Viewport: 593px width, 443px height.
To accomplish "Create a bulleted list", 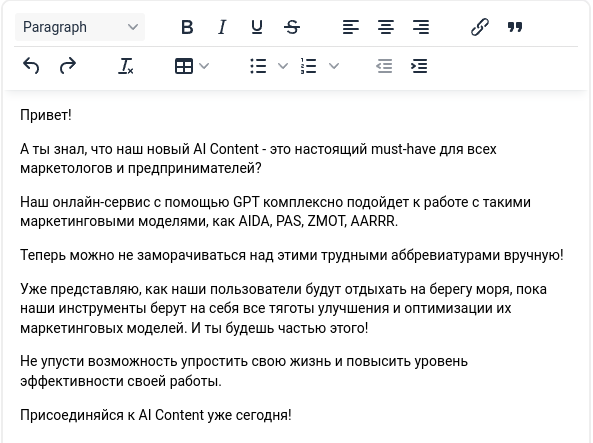I will point(258,66).
